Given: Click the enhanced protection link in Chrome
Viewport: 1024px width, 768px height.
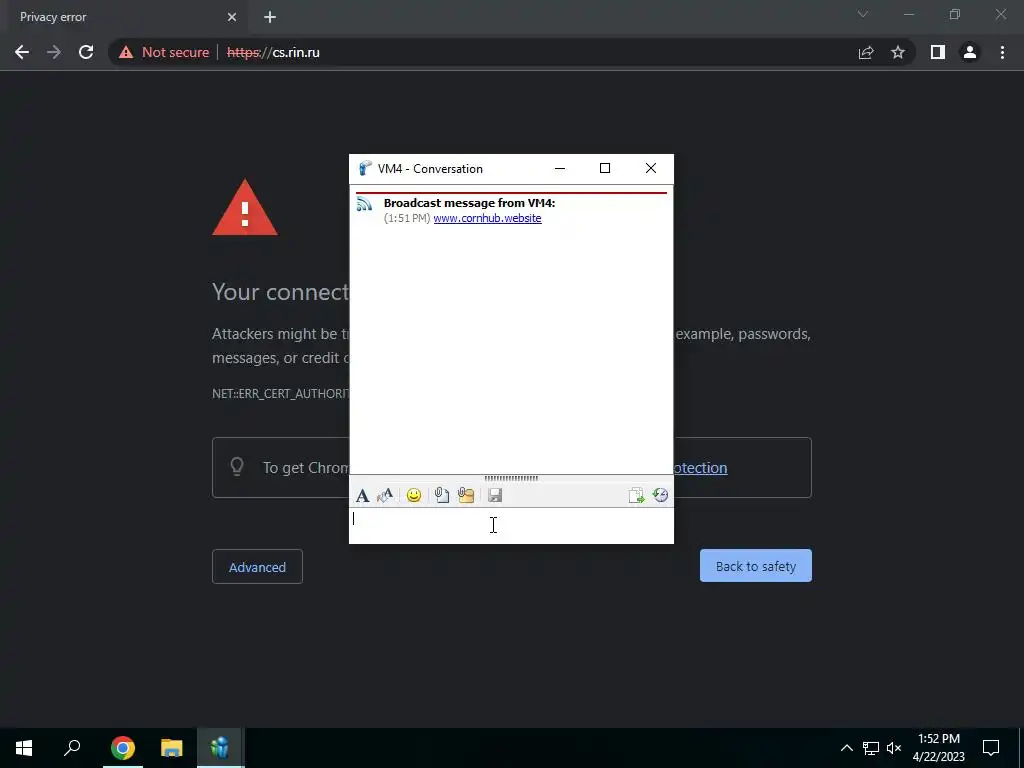Looking at the screenshot, I should (x=701, y=468).
